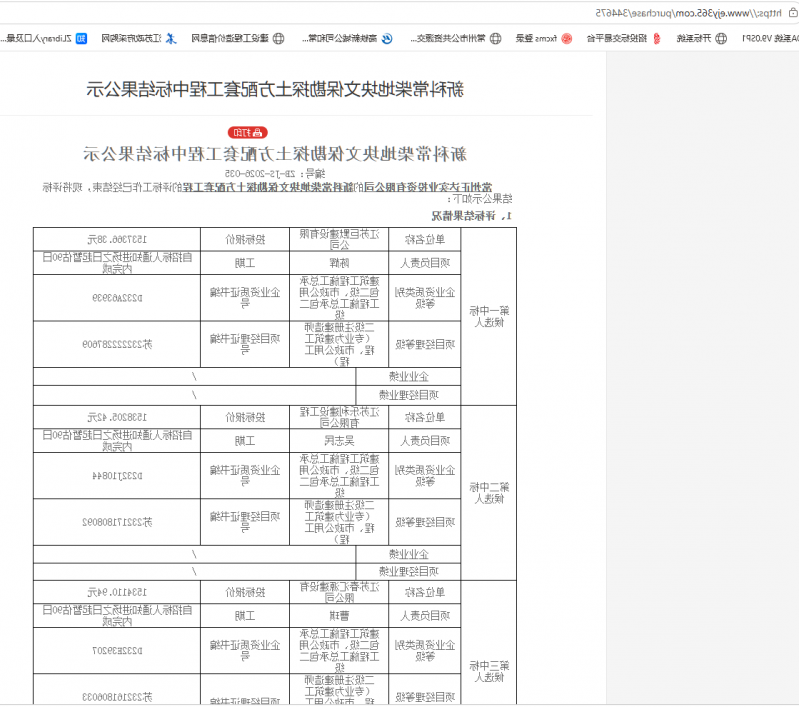Open the 江苏政府采购网 bookmark
The image size is (799, 707).
(x=139, y=38)
